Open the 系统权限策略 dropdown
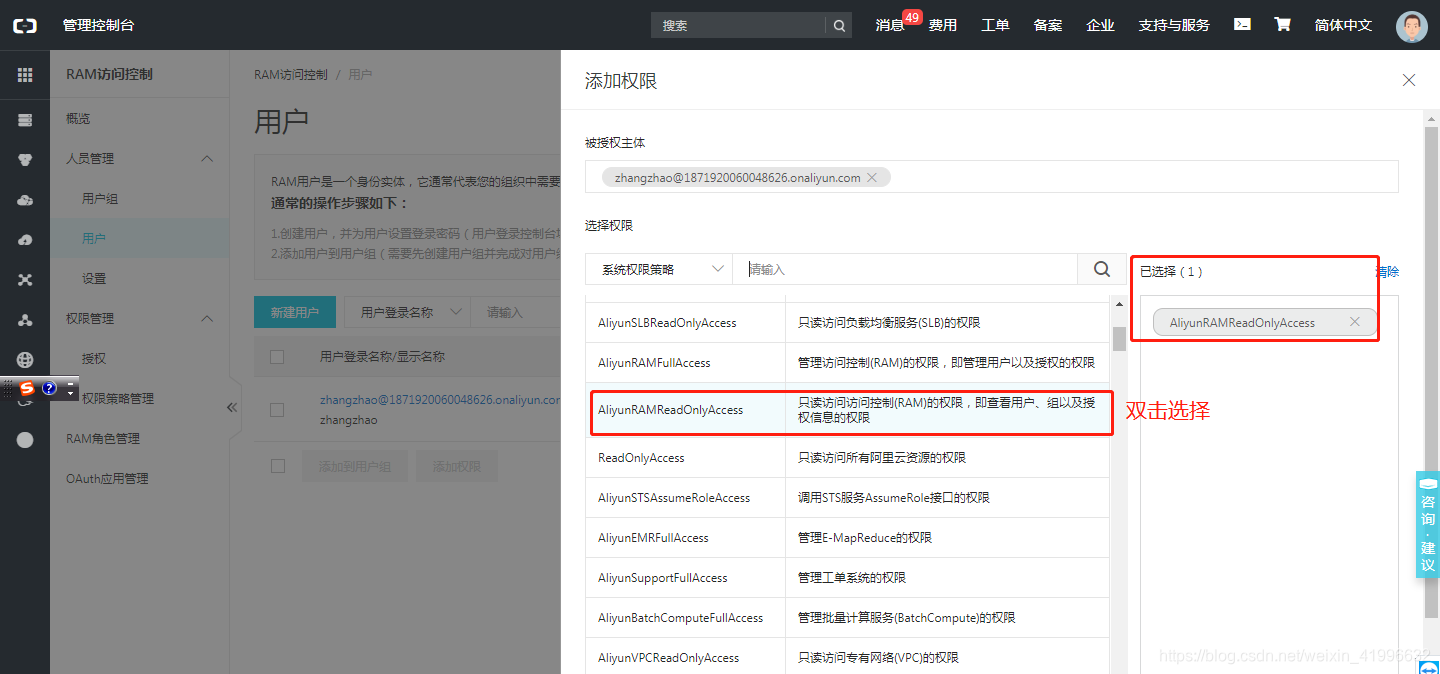1440x674 pixels. coord(659,269)
